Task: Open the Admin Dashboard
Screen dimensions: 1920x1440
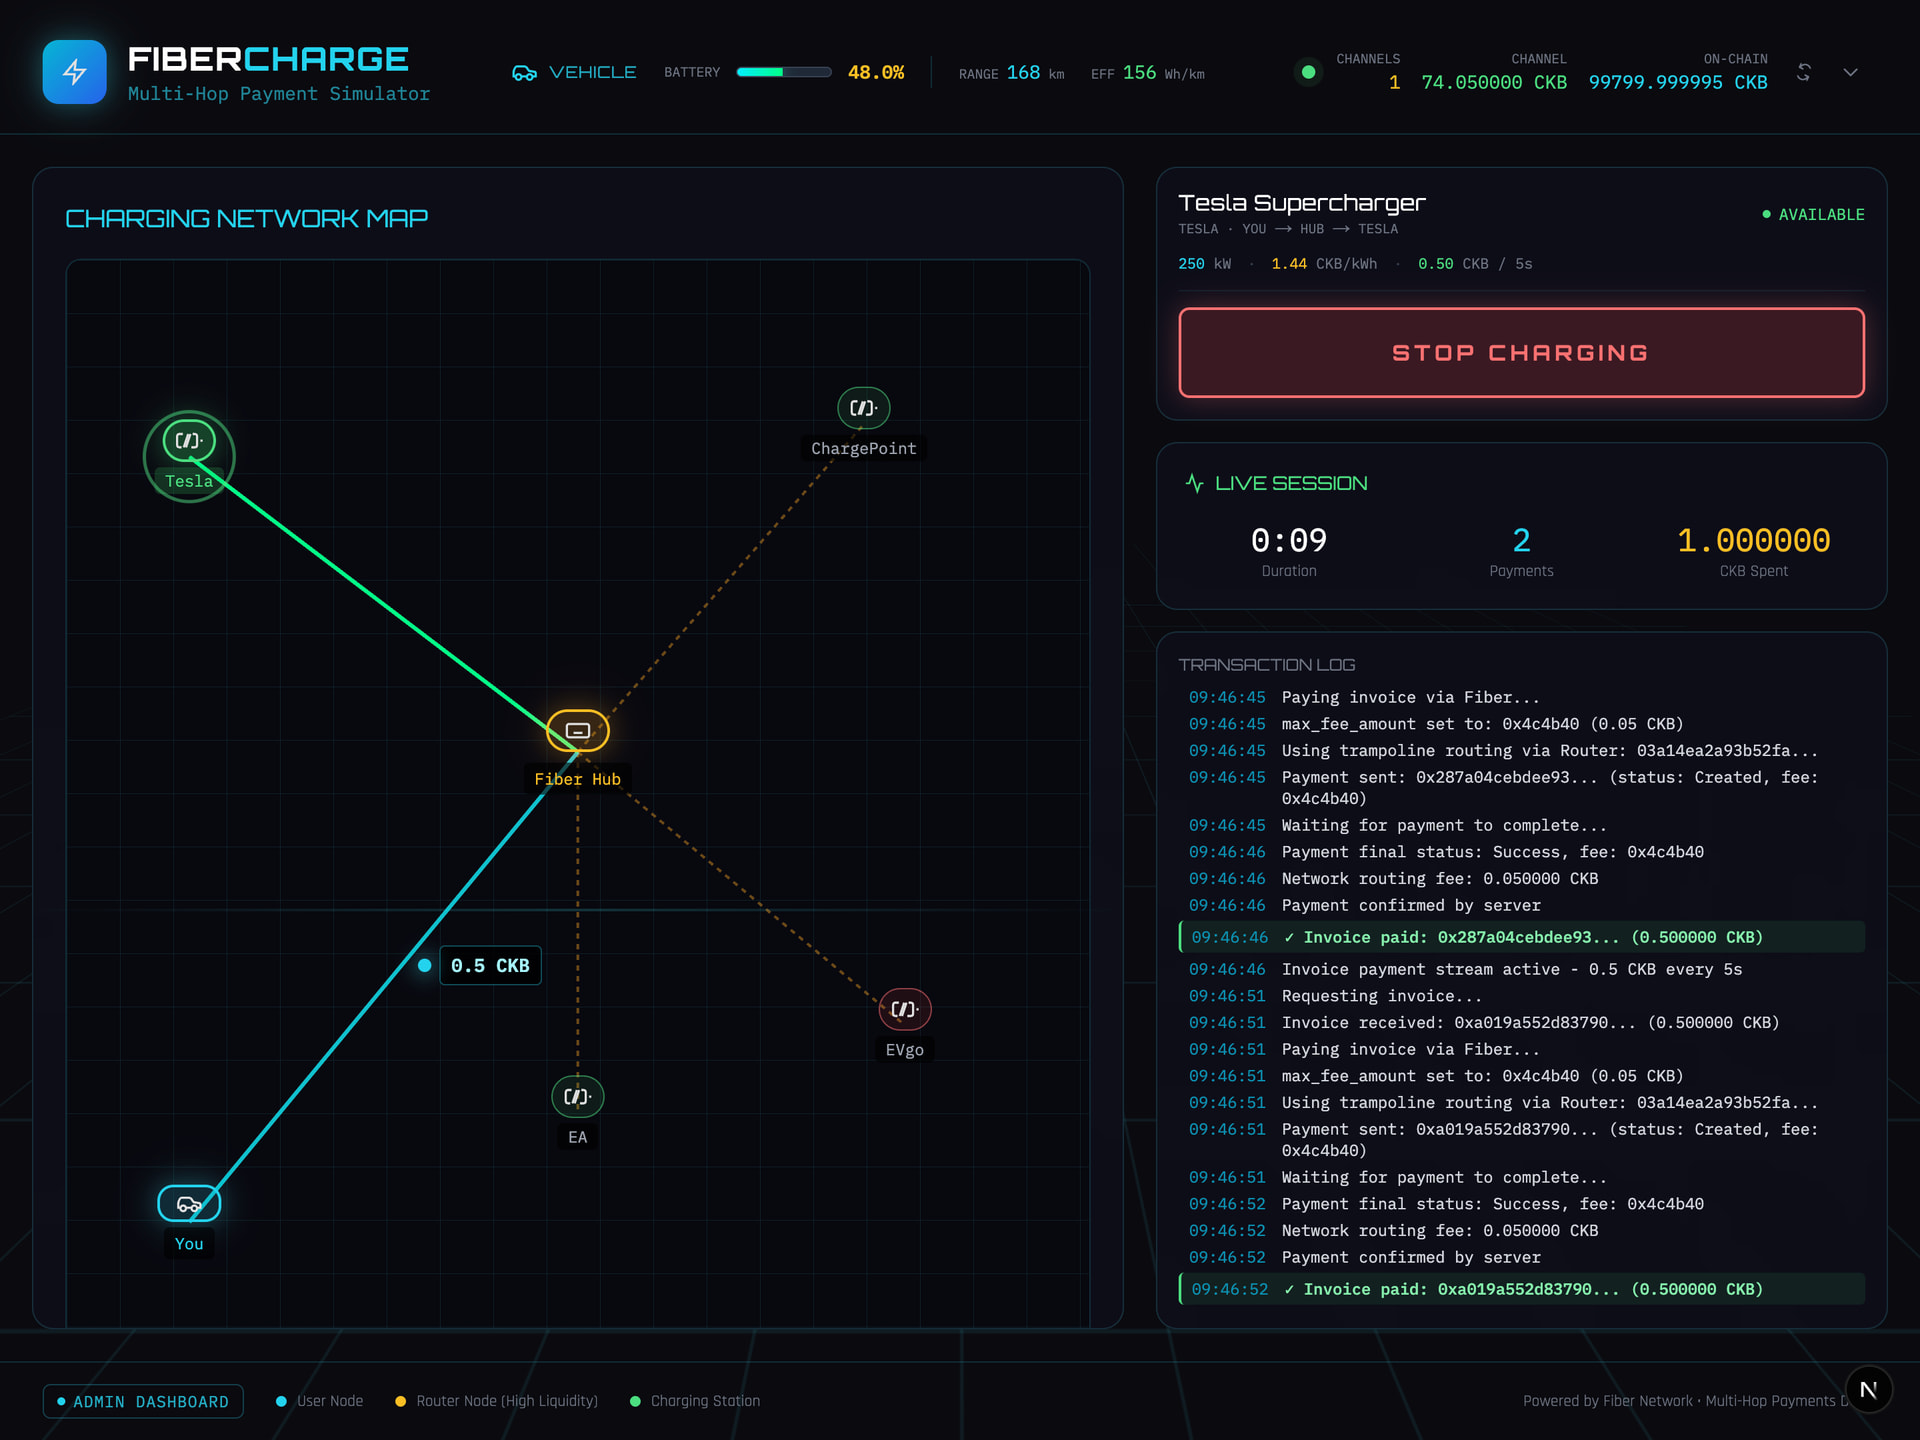Action: tap(143, 1401)
